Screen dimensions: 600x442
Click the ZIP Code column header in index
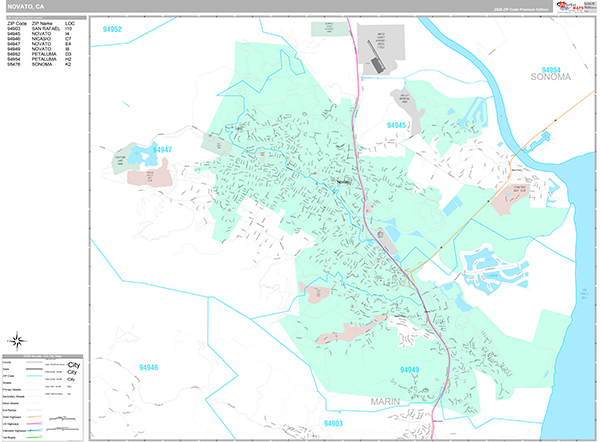click(17, 24)
